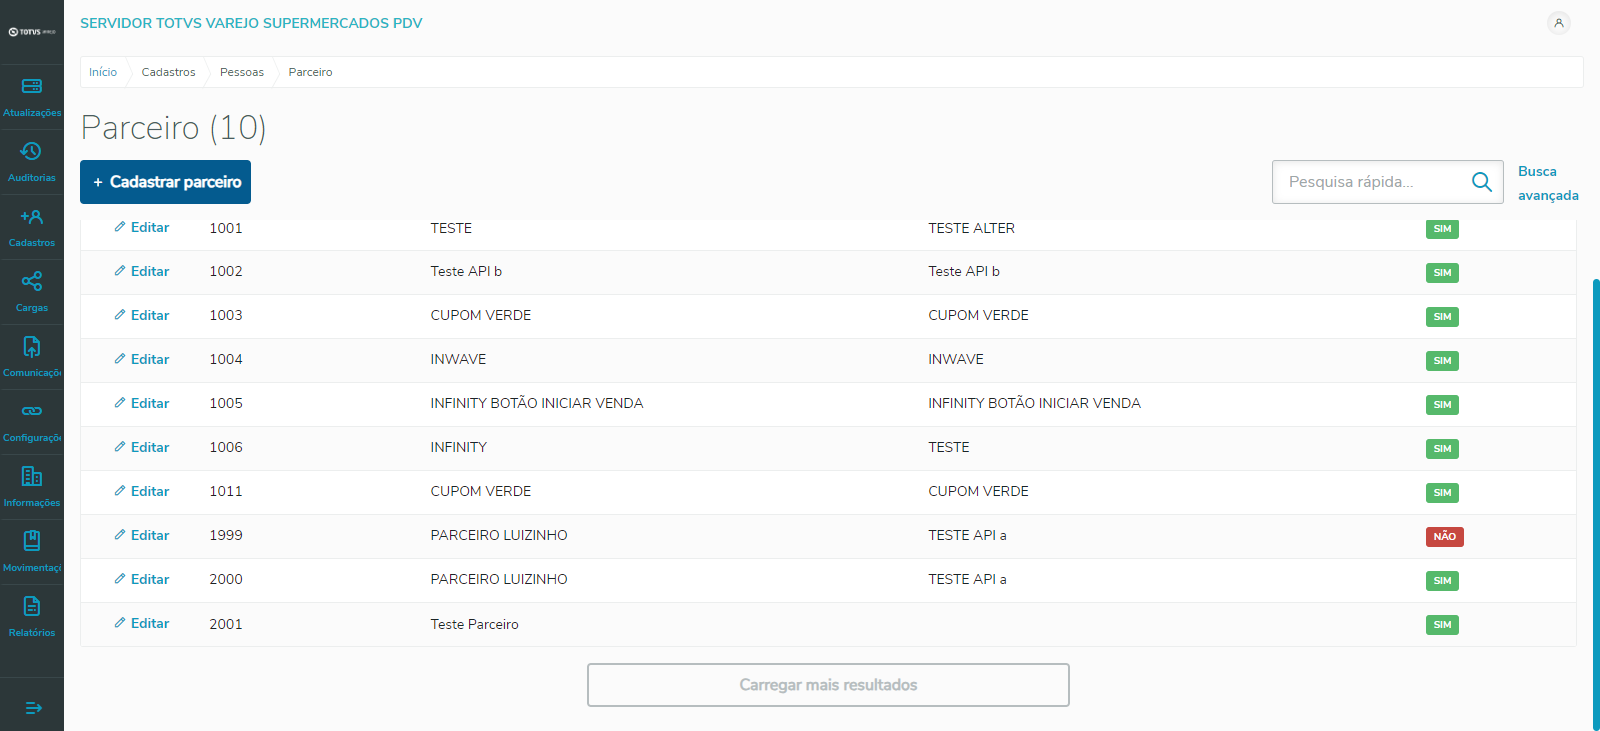Click the magnifier search icon
Image resolution: width=1600 pixels, height=731 pixels.
1481,182
